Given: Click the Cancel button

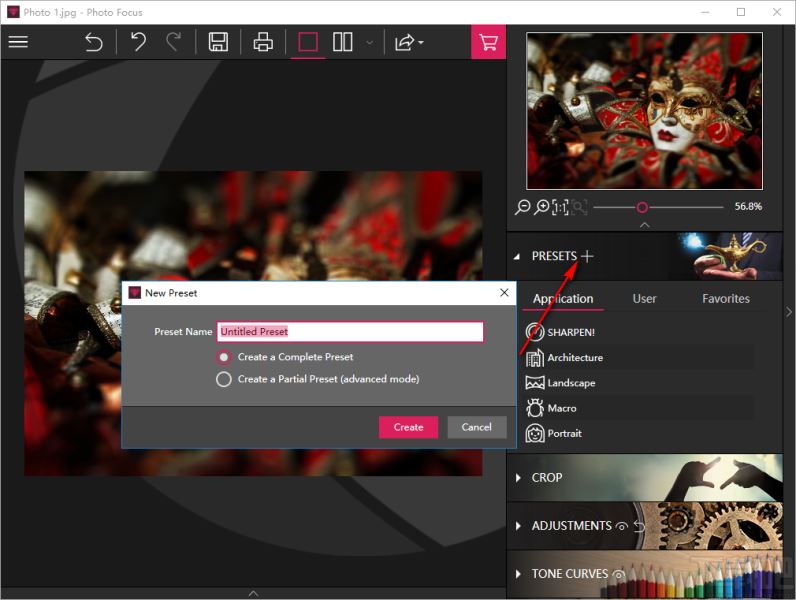Looking at the screenshot, I should point(477,427).
